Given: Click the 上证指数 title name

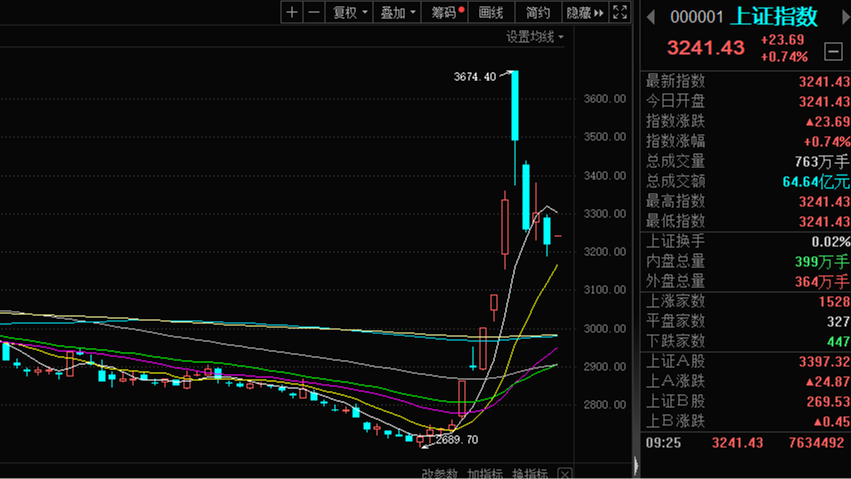Looking at the screenshot, I should 775,16.
